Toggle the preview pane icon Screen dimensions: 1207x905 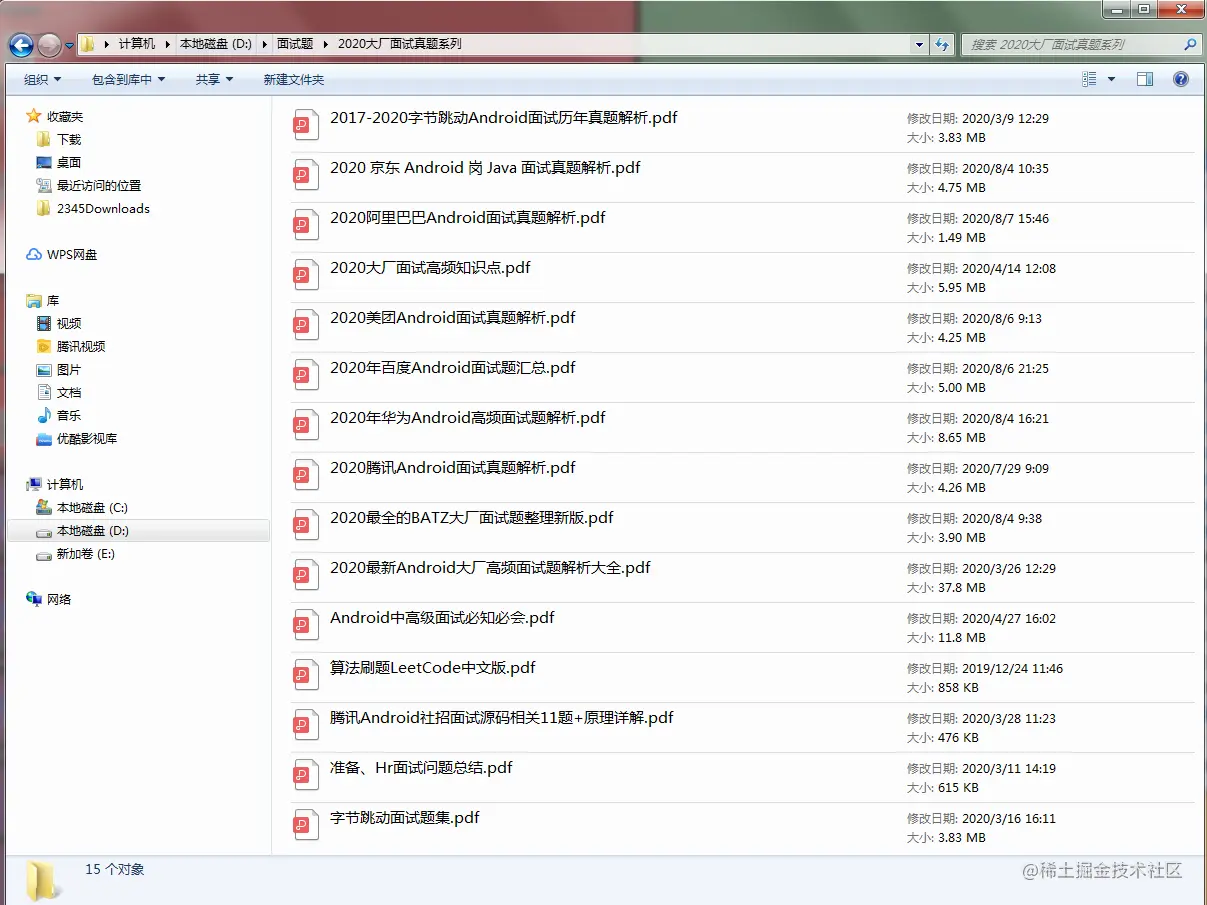pyautogui.click(x=1145, y=79)
